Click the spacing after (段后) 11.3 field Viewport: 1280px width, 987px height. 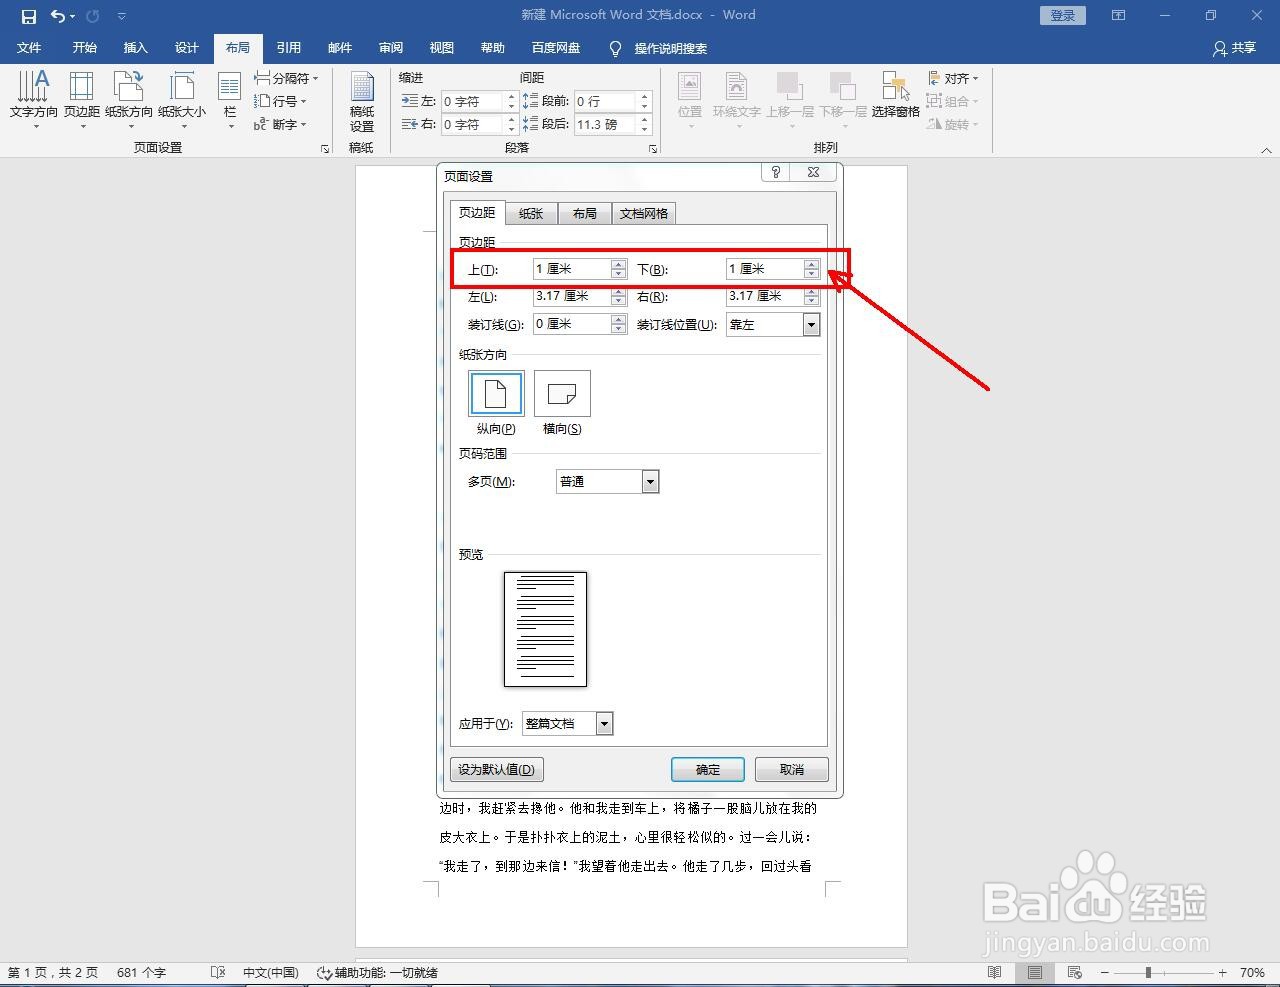(x=605, y=124)
